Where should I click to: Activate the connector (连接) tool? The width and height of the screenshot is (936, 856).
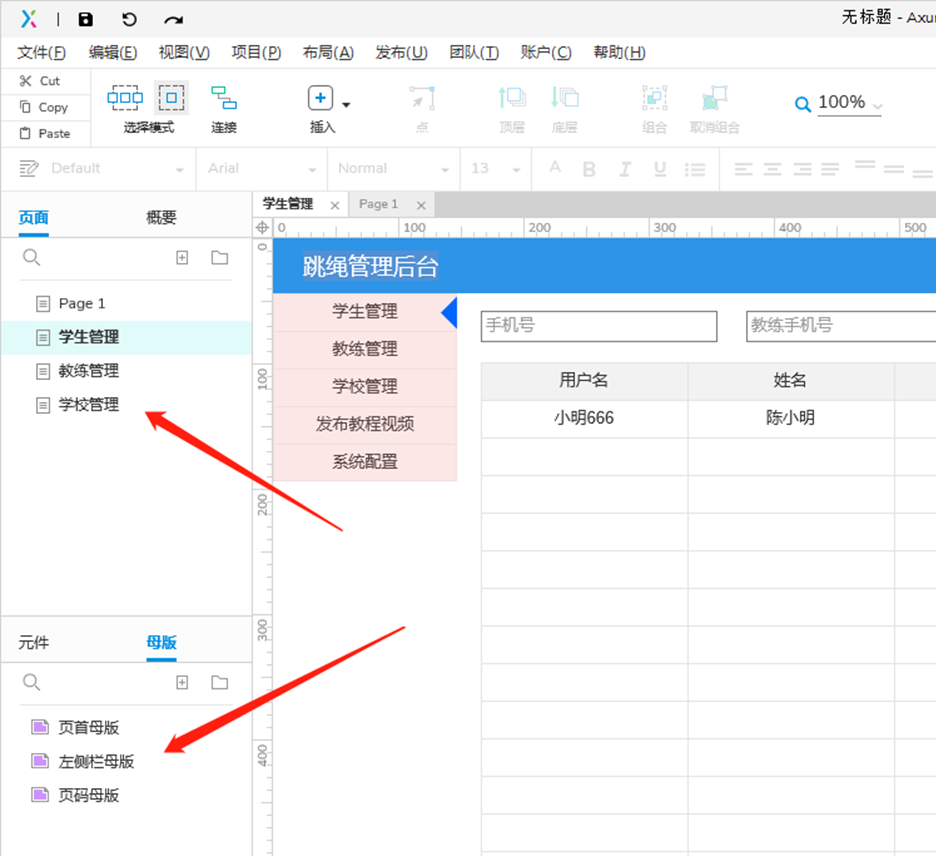pyautogui.click(x=224, y=98)
